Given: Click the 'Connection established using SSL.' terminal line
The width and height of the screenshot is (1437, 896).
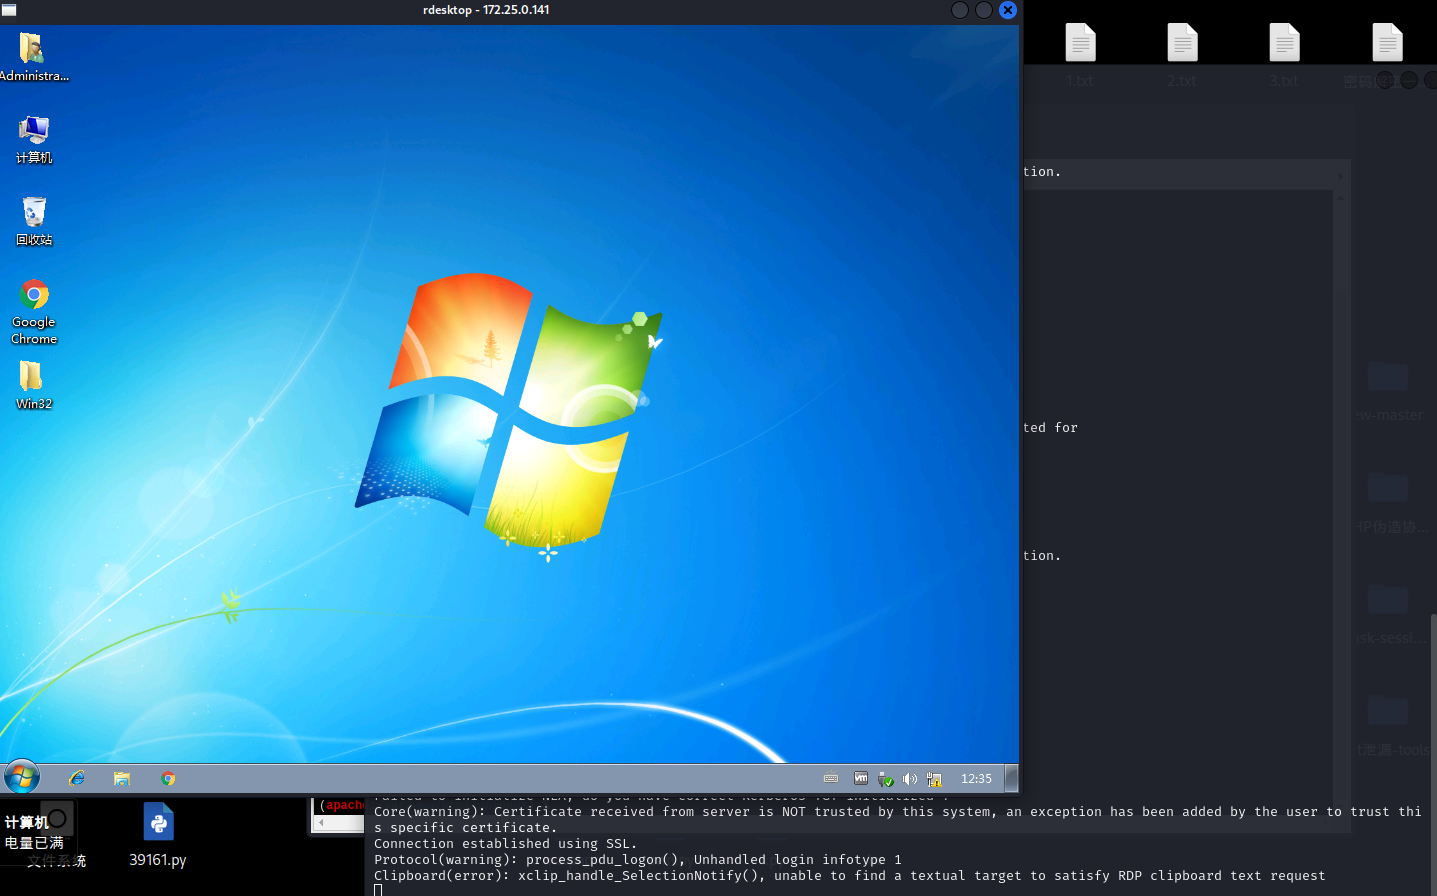Looking at the screenshot, I should (505, 844).
